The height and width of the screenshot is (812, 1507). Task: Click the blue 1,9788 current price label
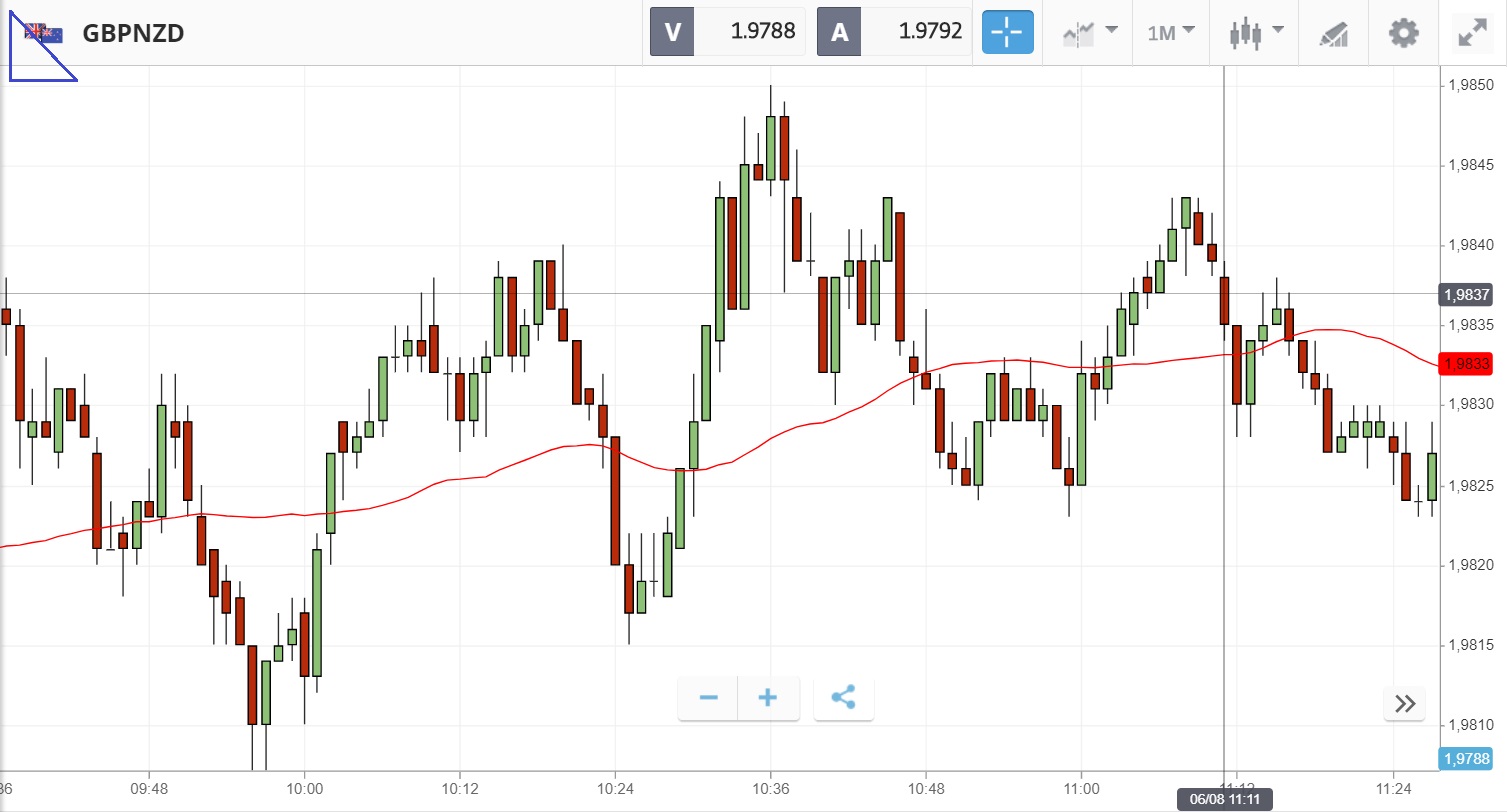(x=1465, y=758)
